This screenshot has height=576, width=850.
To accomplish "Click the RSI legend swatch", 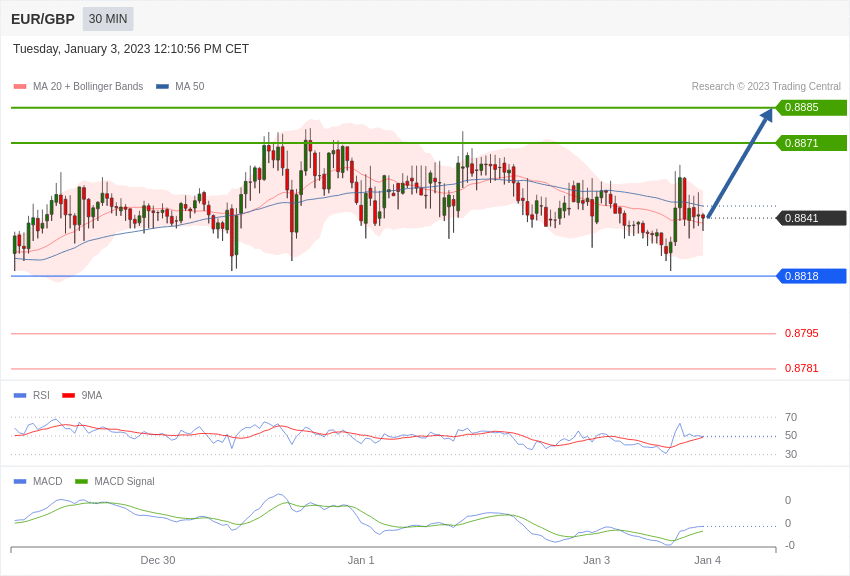I will 20,396.
